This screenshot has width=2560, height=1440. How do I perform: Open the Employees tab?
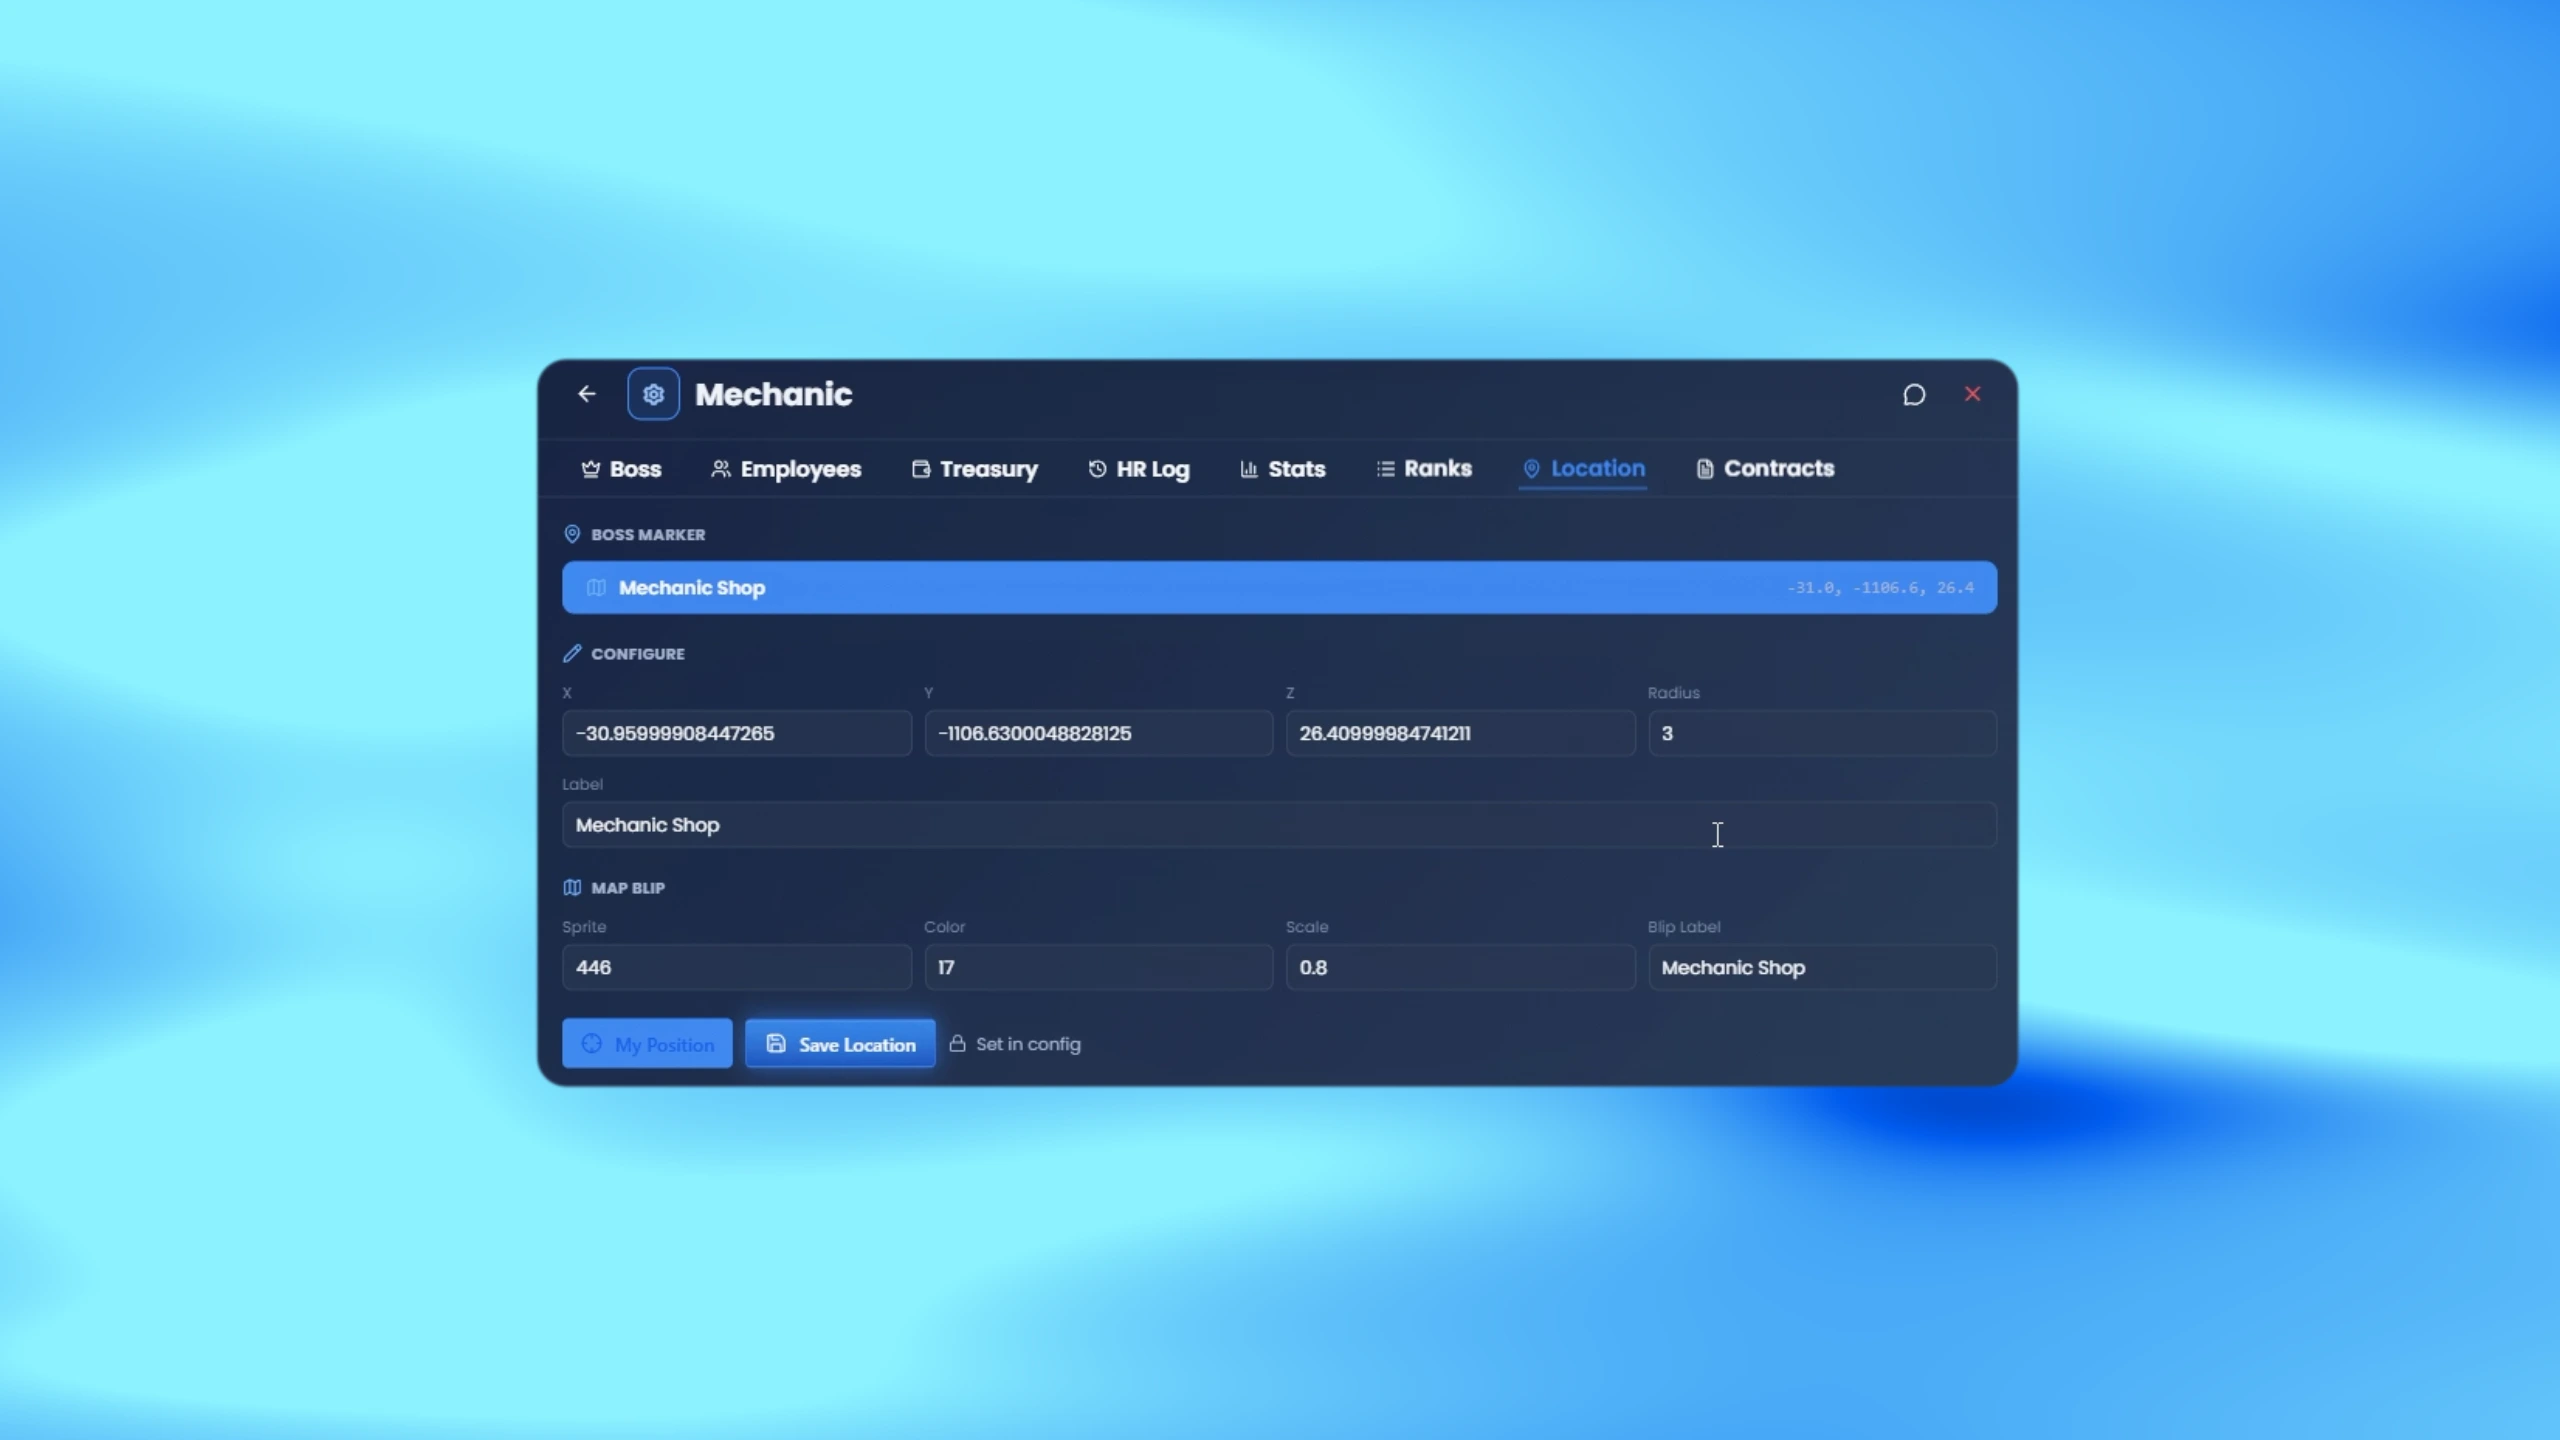(x=786, y=469)
